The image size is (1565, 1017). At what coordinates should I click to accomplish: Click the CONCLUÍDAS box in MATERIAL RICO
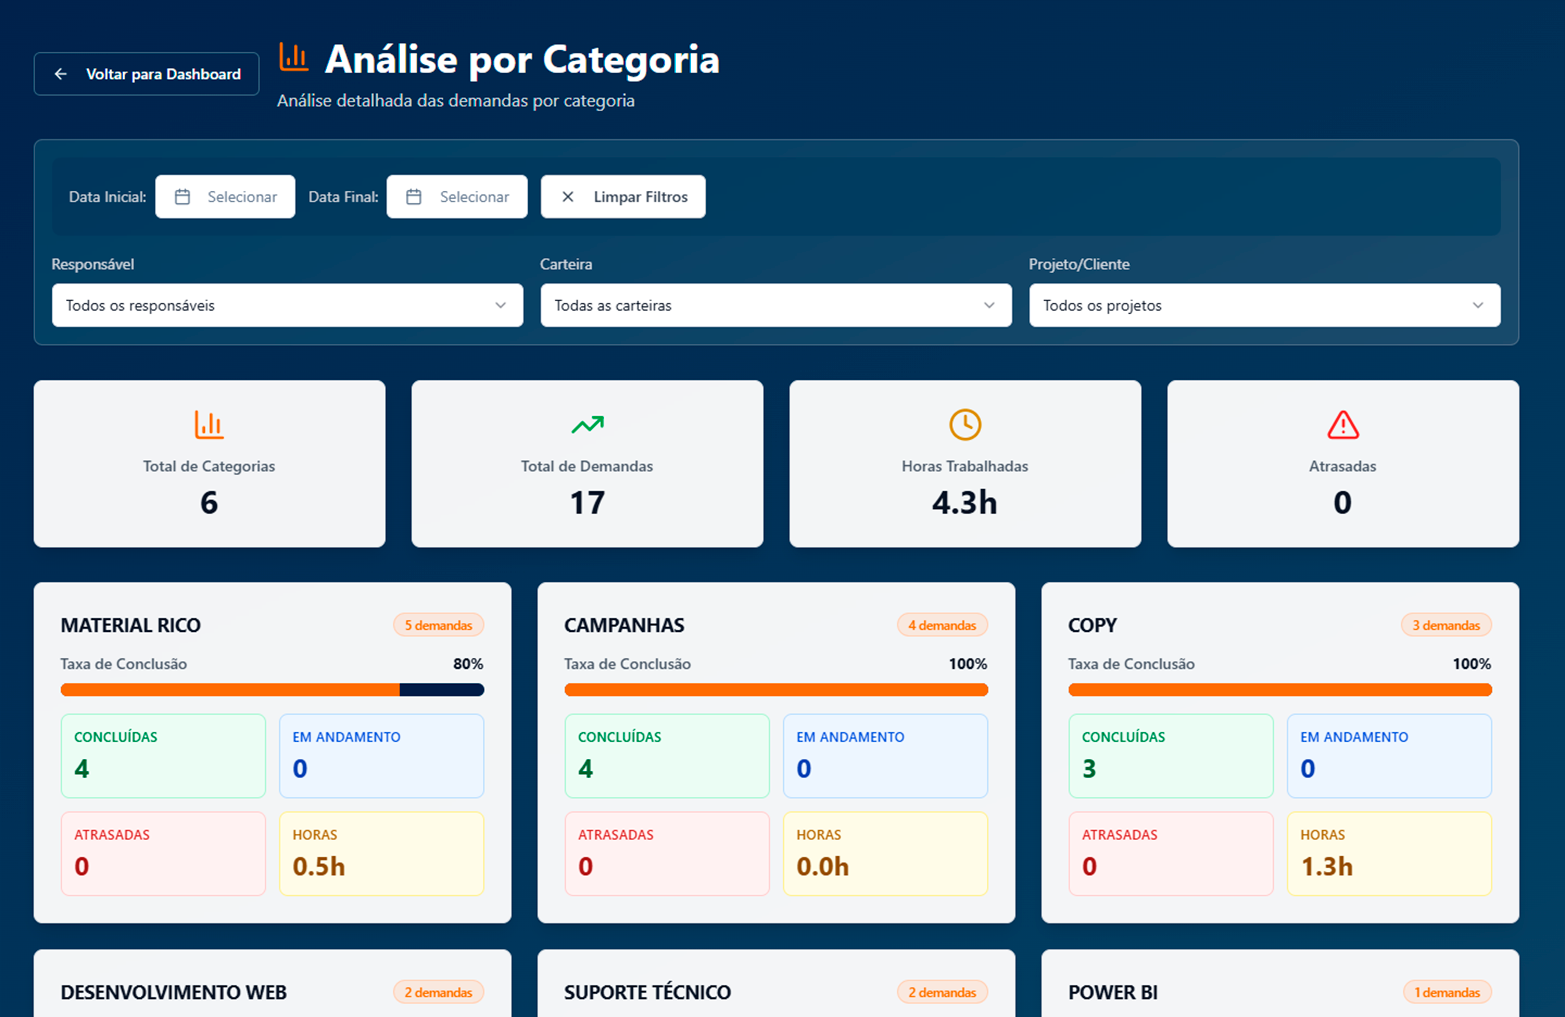click(x=163, y=756)
